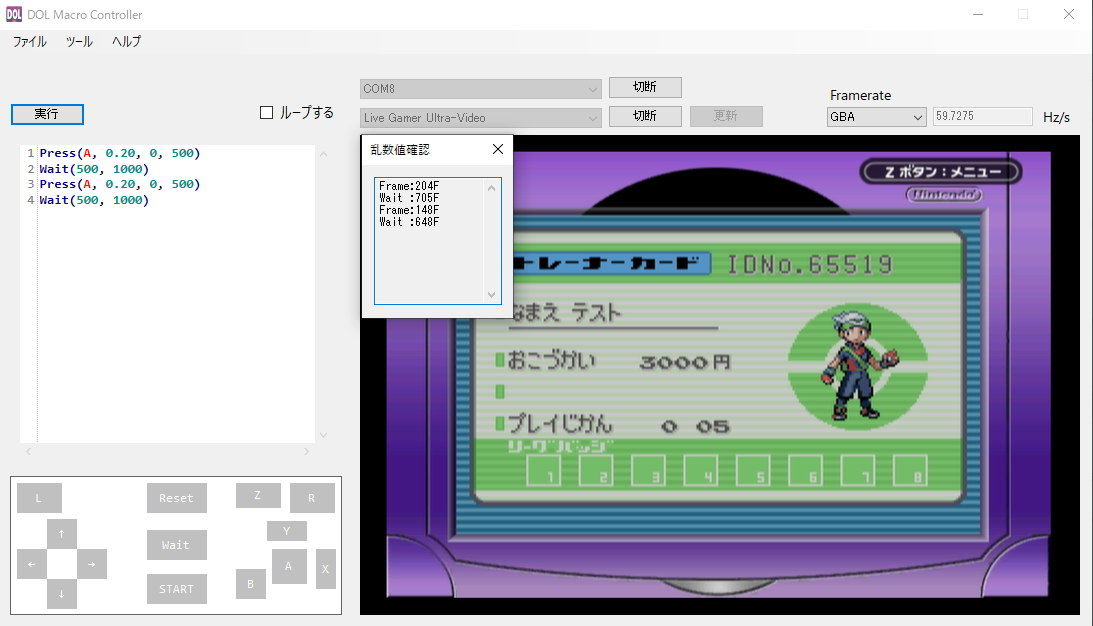Click the game video preview trainer sprite
Screen dimensions: 1093x626
[858, 366]
